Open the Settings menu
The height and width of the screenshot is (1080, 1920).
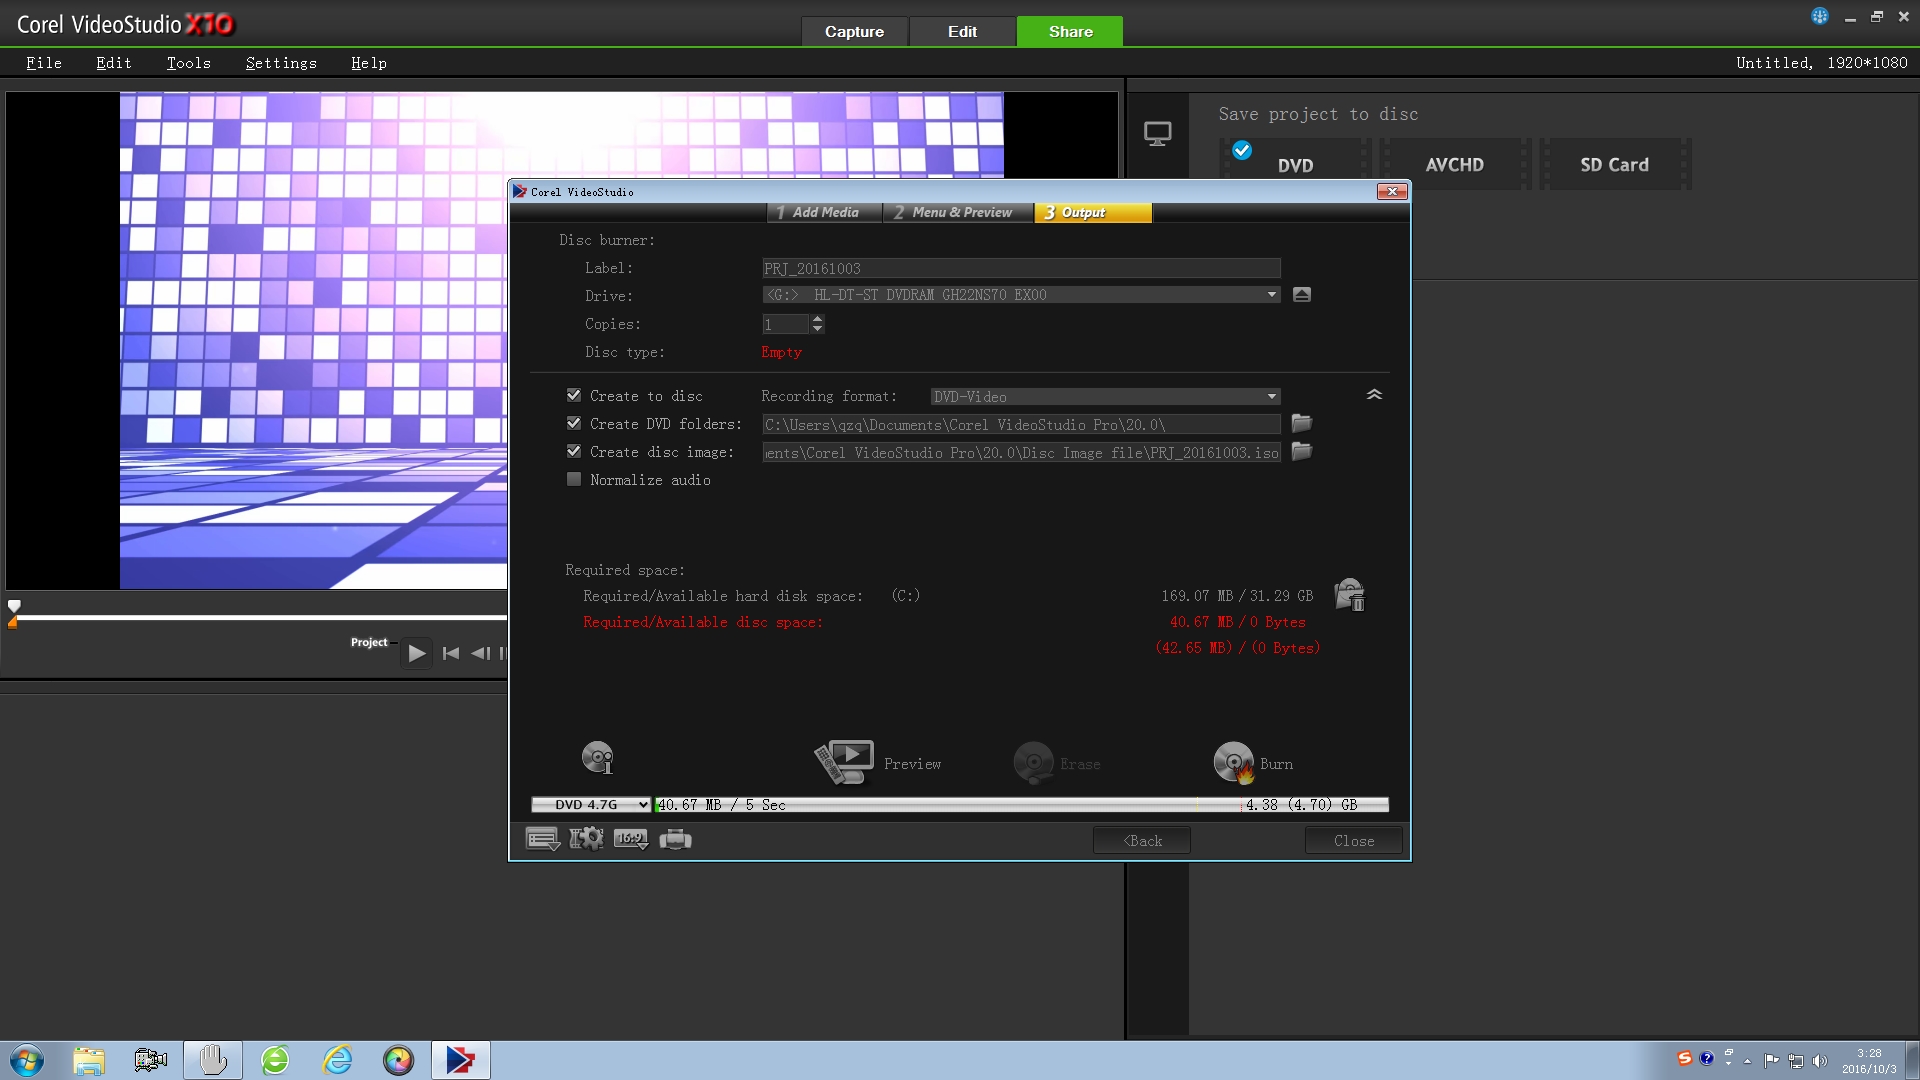(281, 63)
